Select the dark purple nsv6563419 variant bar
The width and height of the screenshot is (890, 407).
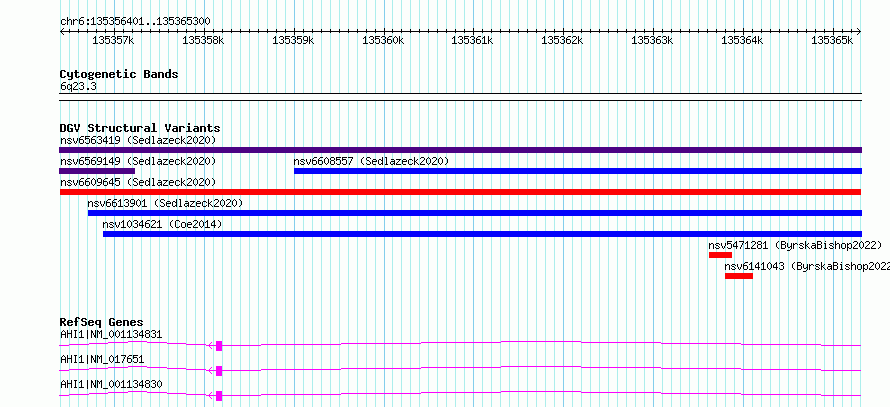[460, 150]
